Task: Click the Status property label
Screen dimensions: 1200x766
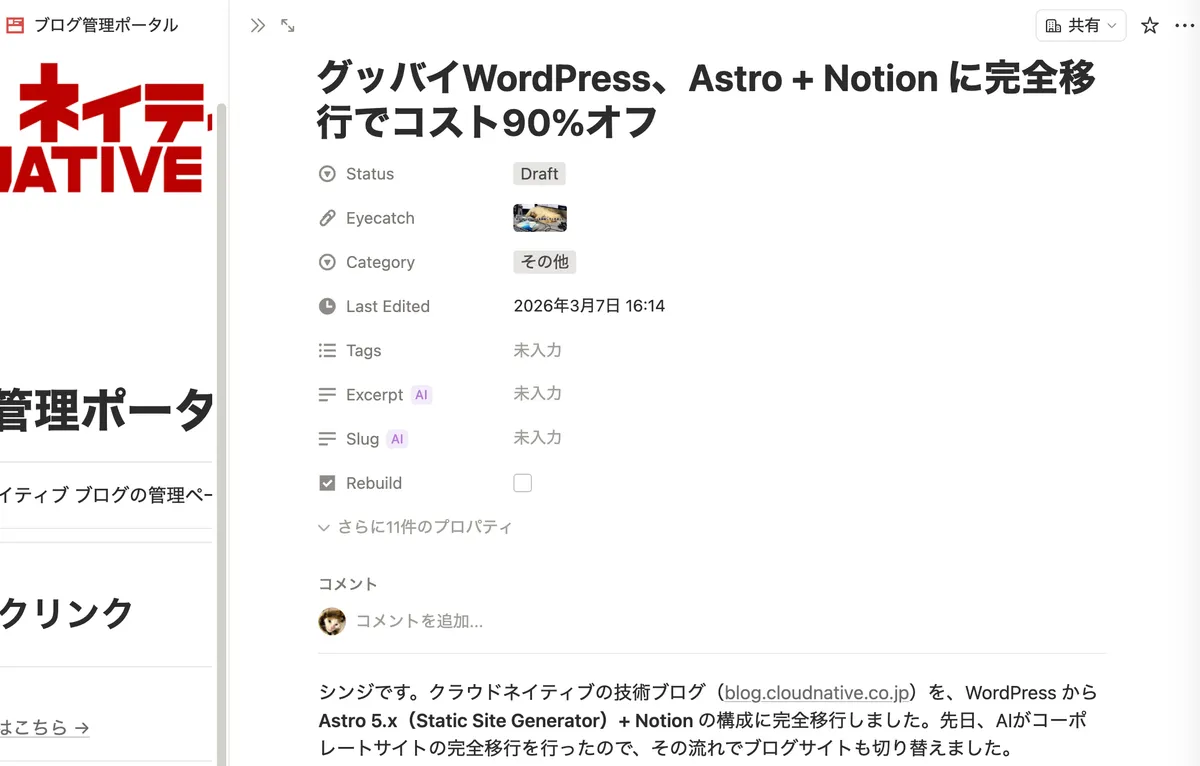Action: pyautogui.click(x=370, y=174)
